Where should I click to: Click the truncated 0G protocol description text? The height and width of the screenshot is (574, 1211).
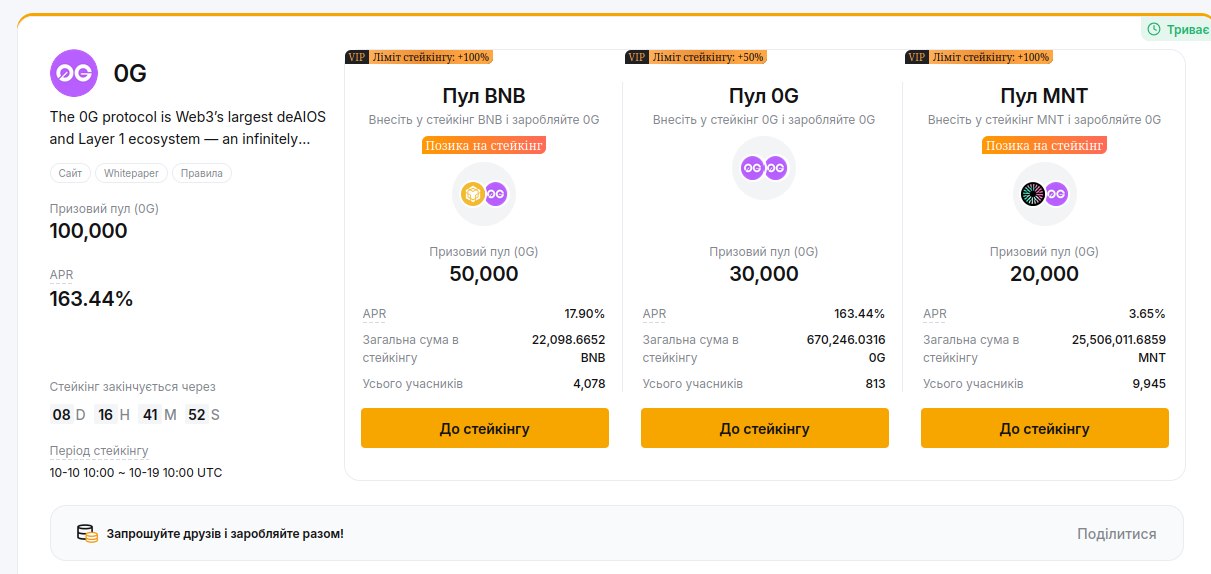187,128
